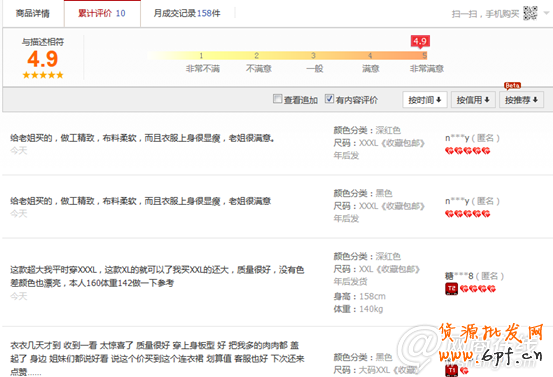
Task: Click the T2 member badge of 糖***8
Action: tap(451, 289)
